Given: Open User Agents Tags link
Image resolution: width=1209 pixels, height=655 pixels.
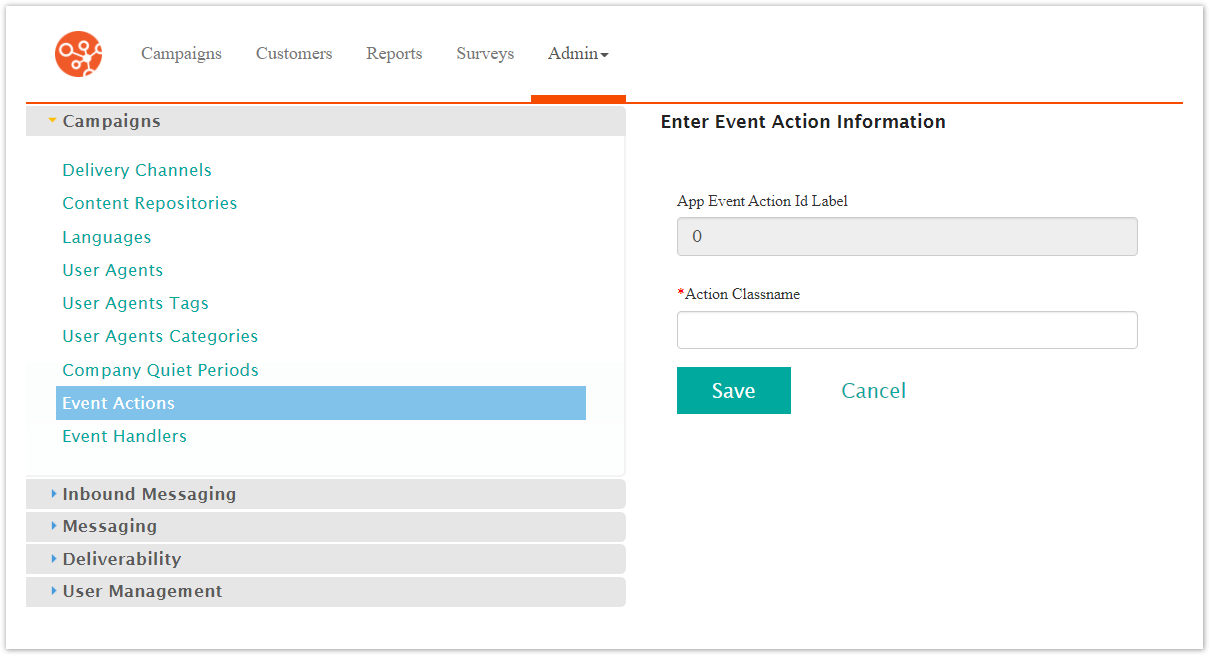Looking at the screenshot, I should (x=136, y=303).
